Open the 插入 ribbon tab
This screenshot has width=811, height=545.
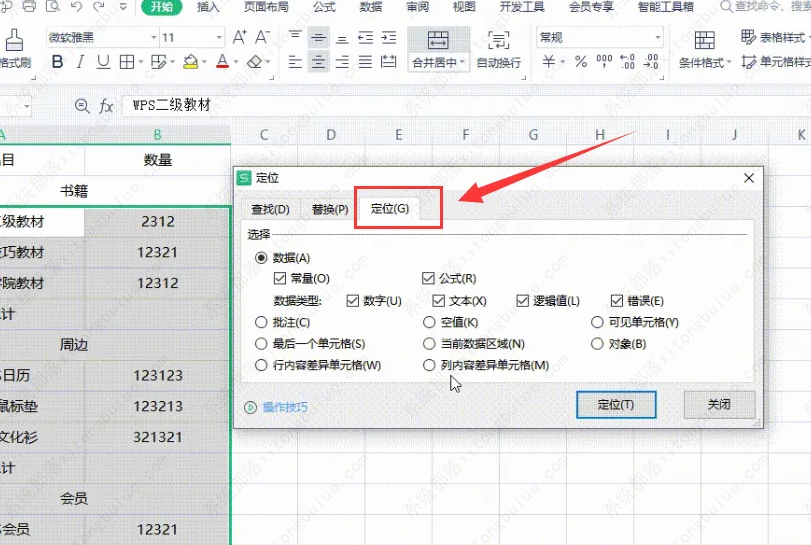click(x=208, y=7)
